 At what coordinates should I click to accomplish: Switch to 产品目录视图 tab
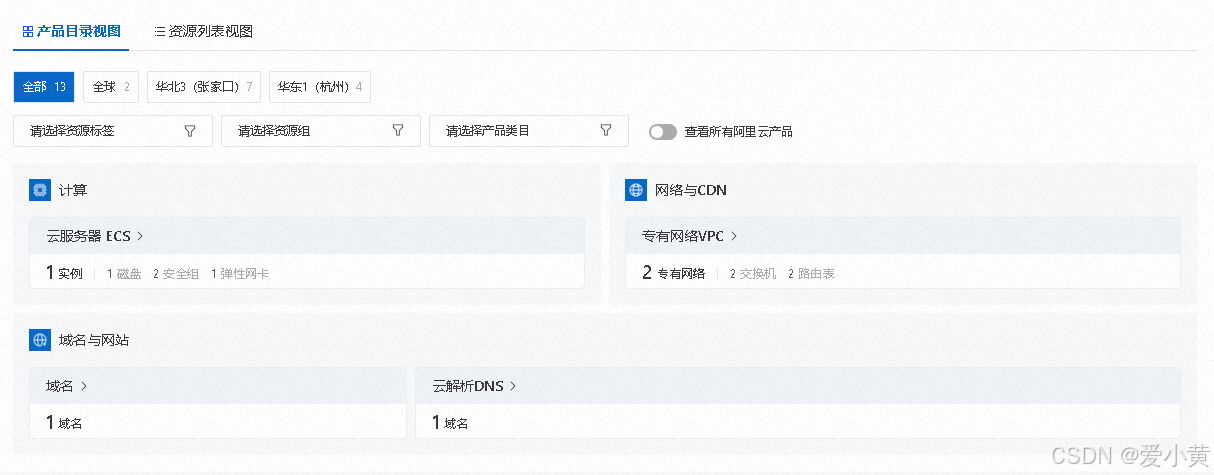(71, 31)
